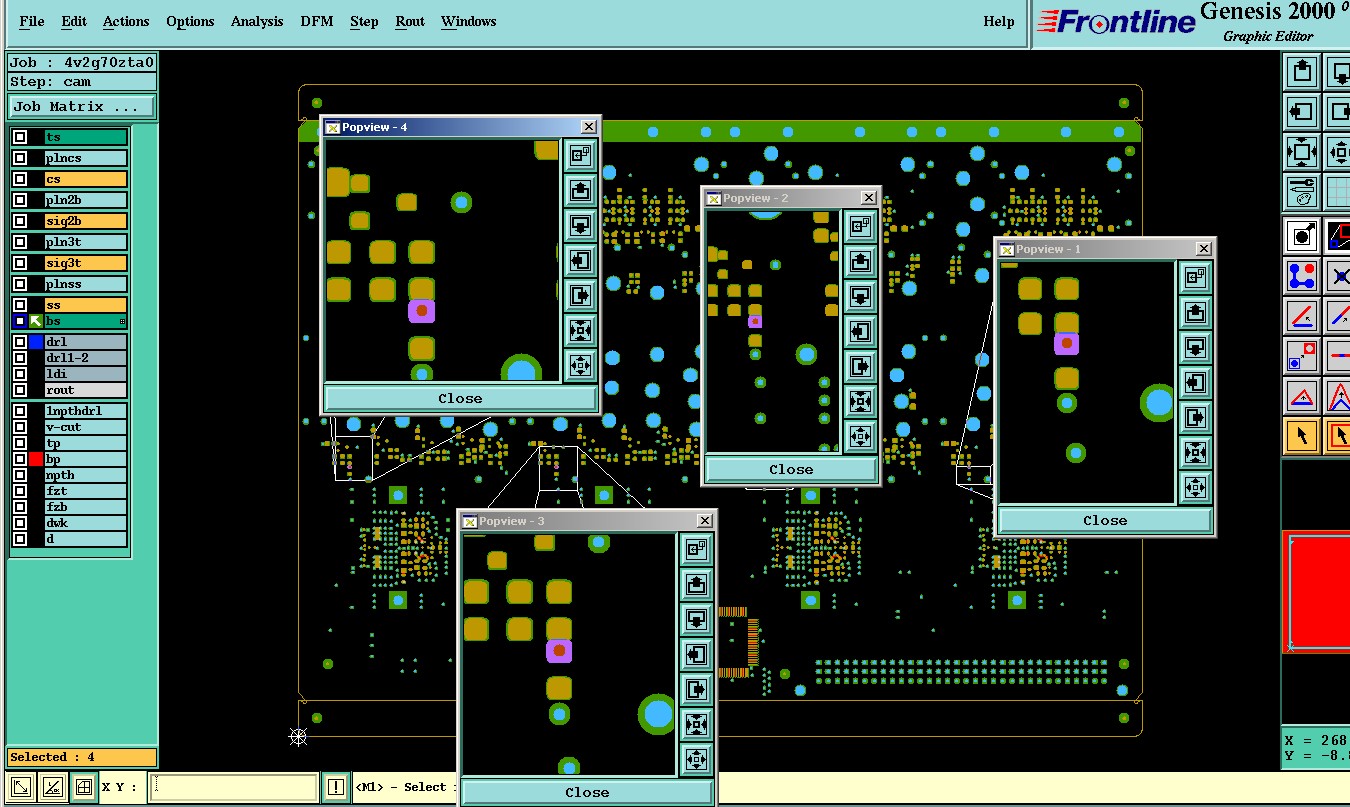Click the connected blue nodes net icon
1350x807 pixels.
[x=1301, y=275]
